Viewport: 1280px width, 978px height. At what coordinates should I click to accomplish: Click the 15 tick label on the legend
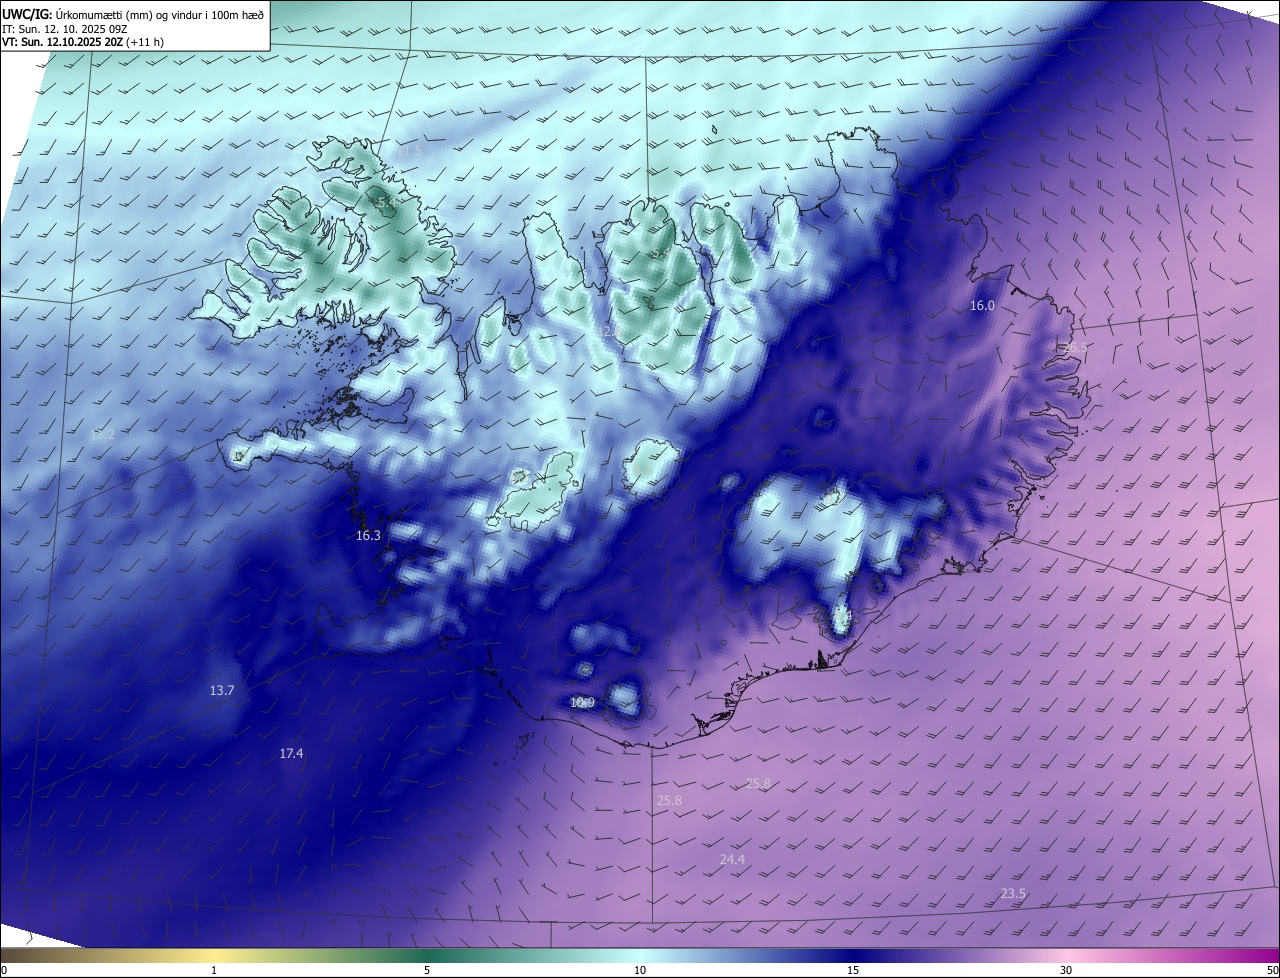[853, 970]
